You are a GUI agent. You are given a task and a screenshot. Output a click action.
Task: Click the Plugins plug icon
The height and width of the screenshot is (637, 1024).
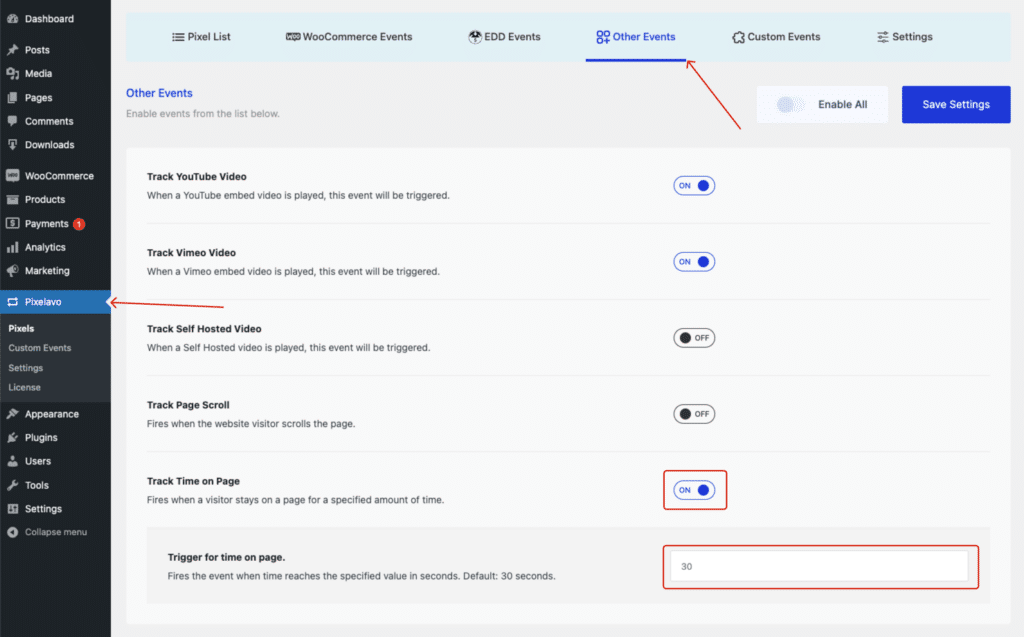tap(12, 438)
